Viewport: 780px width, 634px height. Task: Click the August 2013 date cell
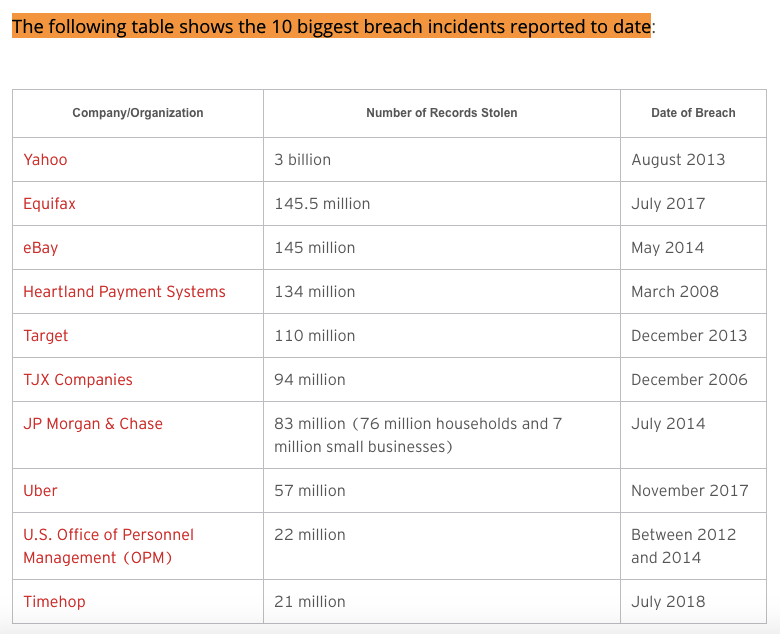tap(693, 160)
